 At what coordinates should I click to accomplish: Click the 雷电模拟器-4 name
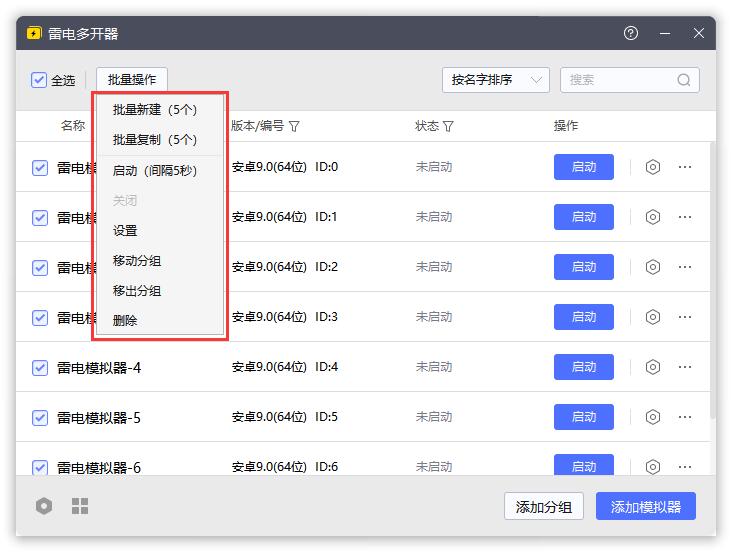[x=100, y=369]
